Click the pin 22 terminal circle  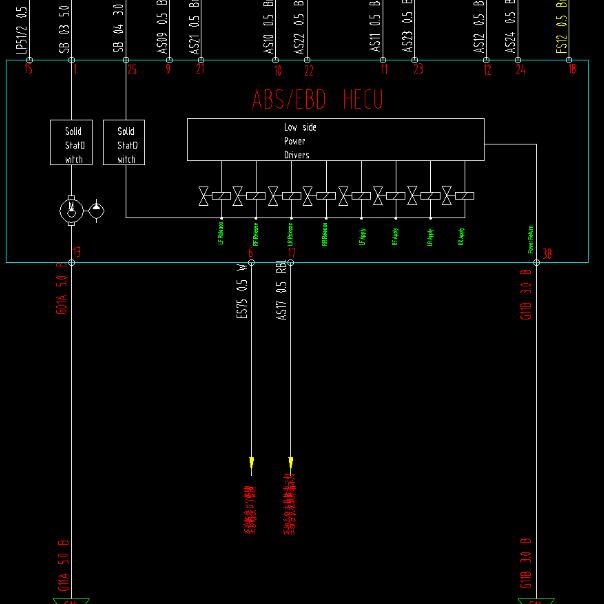pyautogui.click(x=307, y=60)
